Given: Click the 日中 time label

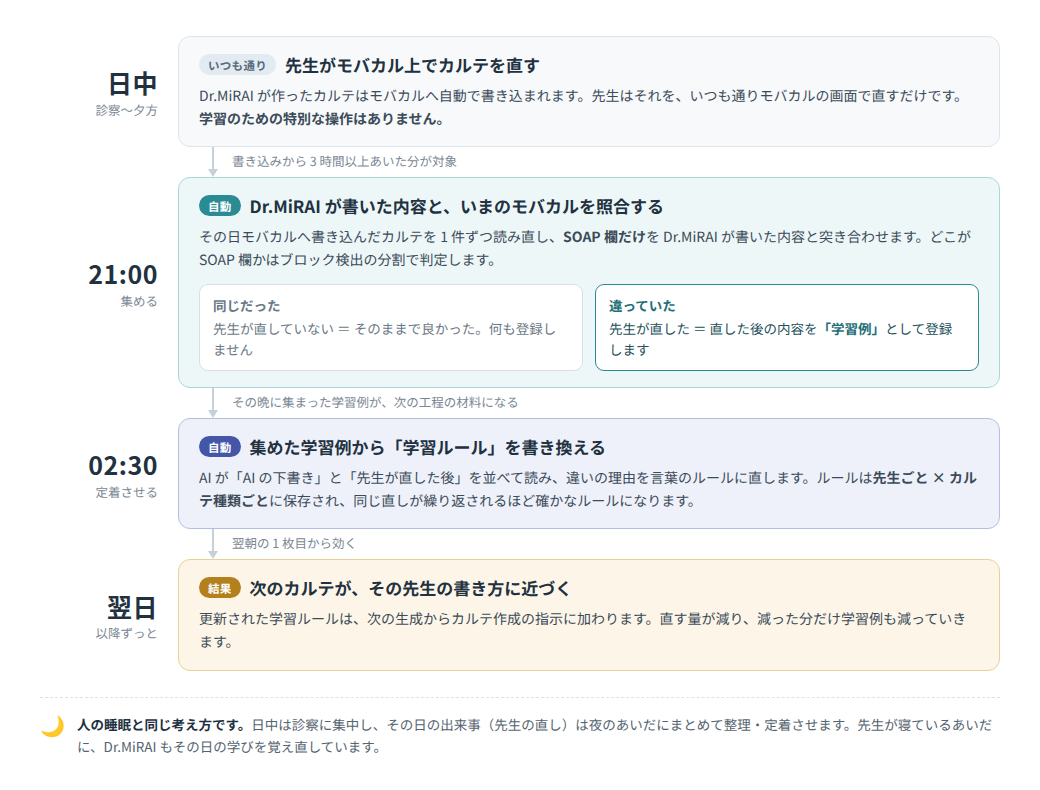Looking at the screenshot, I should [x=133, y=84].
